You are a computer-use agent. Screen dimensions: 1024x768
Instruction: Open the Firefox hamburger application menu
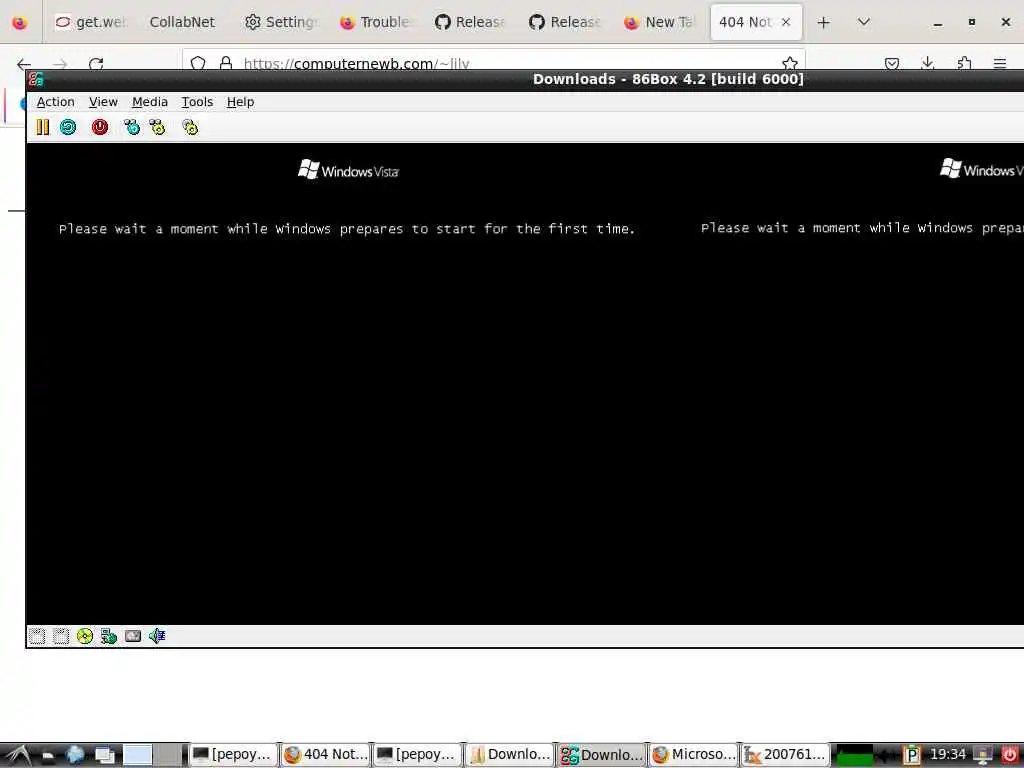1000,63
